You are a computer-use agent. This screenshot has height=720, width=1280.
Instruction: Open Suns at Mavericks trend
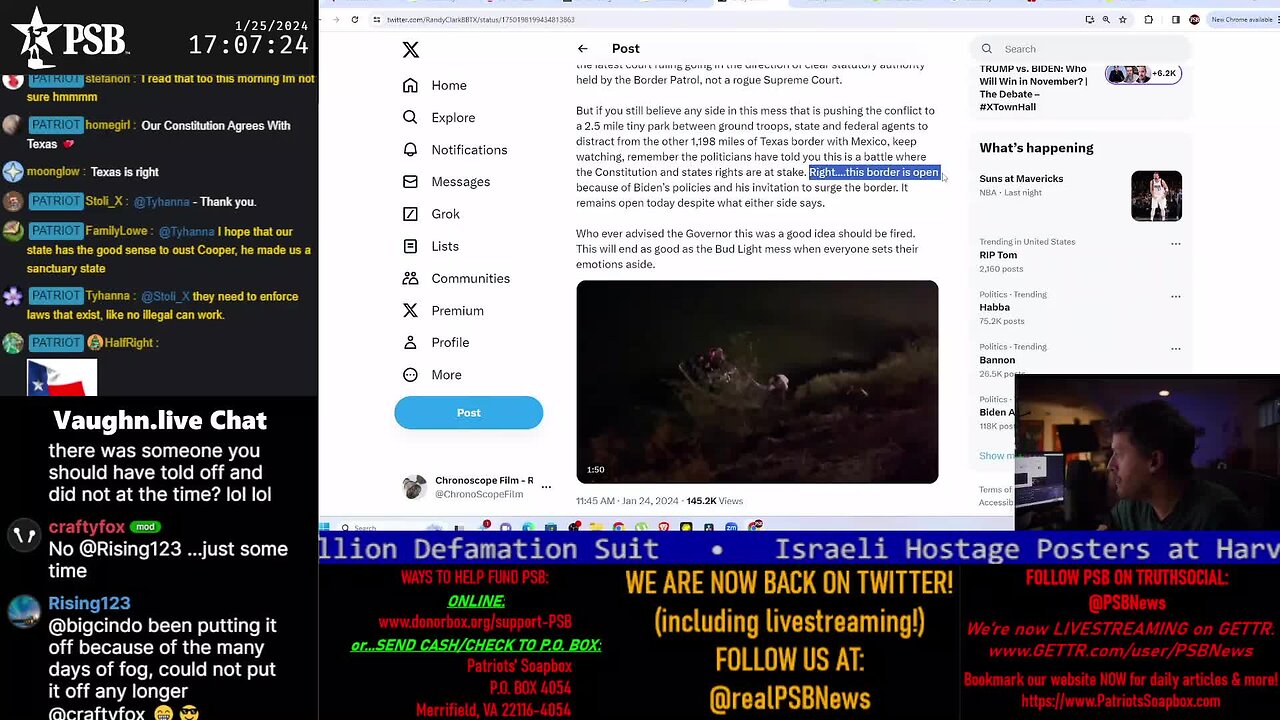(1021, 179)
